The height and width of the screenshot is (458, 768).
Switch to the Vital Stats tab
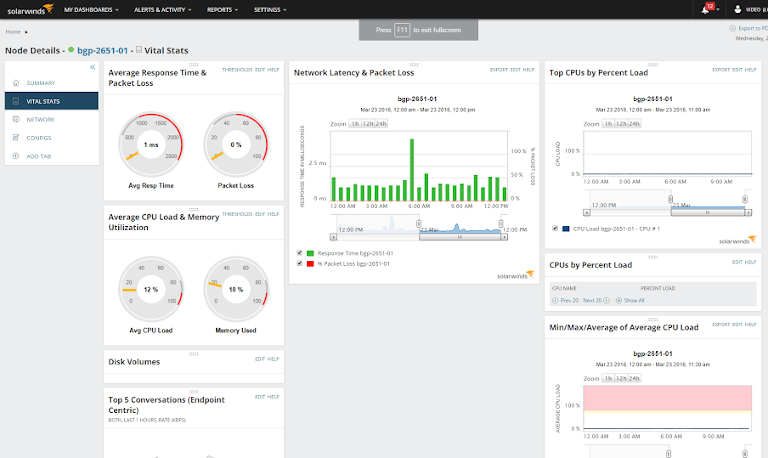51,101
